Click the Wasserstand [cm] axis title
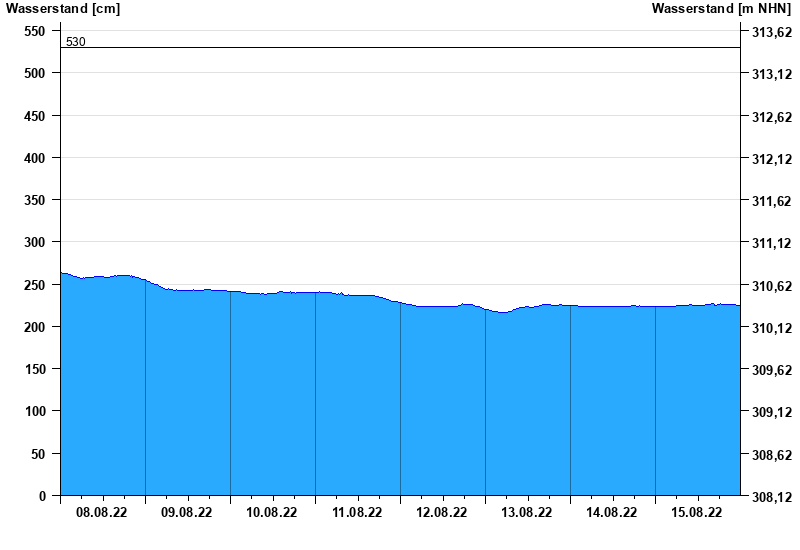800x550 pixels. point(63,9)
